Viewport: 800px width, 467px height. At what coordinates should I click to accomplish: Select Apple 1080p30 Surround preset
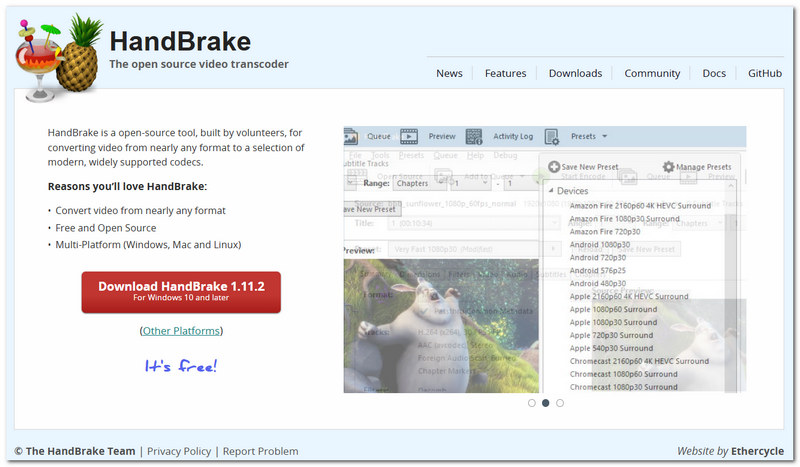(x=613, y=323)
